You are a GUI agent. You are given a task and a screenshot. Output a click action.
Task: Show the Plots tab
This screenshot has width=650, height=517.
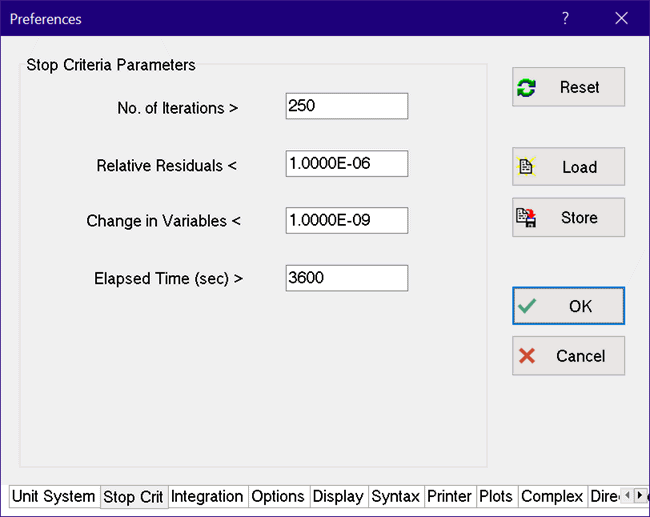[x=496, y=496]
